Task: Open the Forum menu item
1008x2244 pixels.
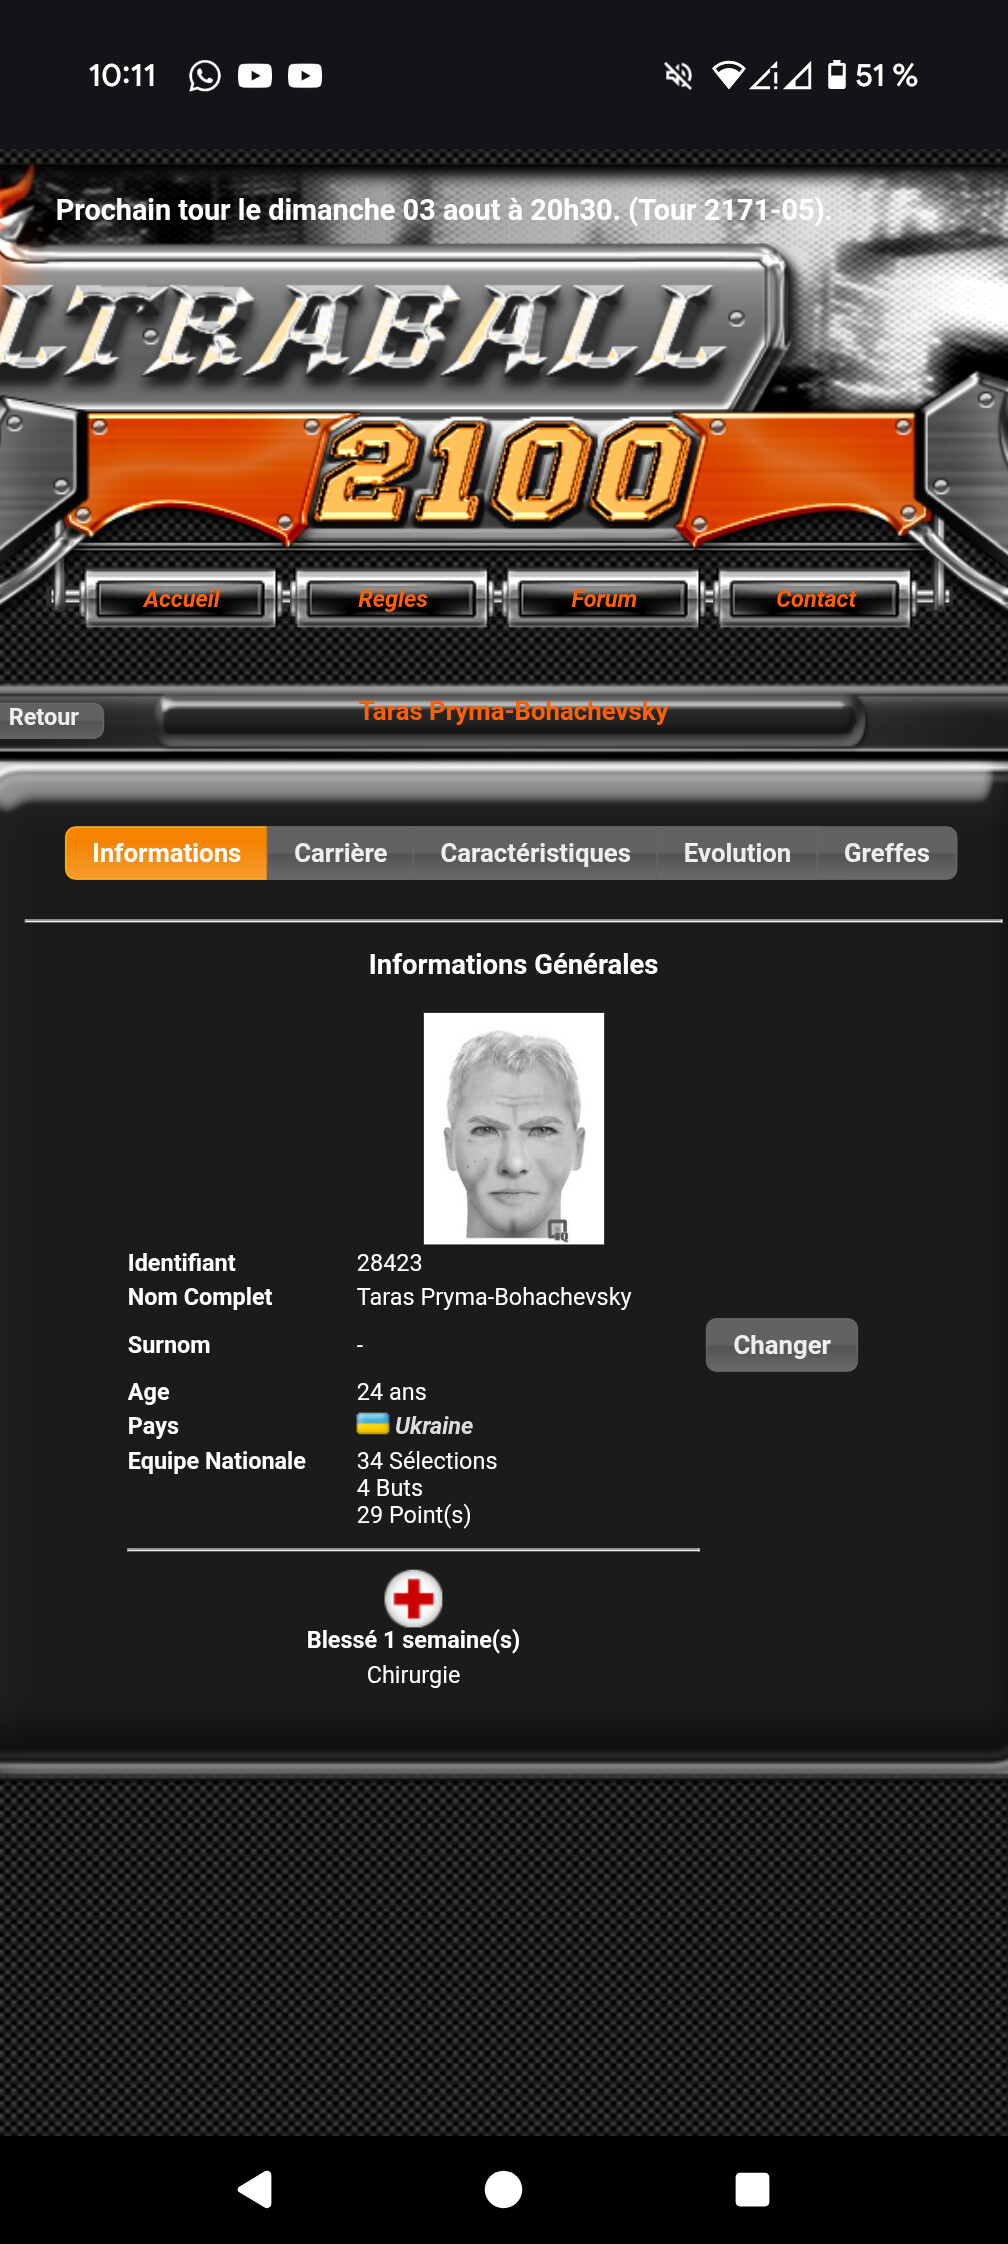Action: 604,599
